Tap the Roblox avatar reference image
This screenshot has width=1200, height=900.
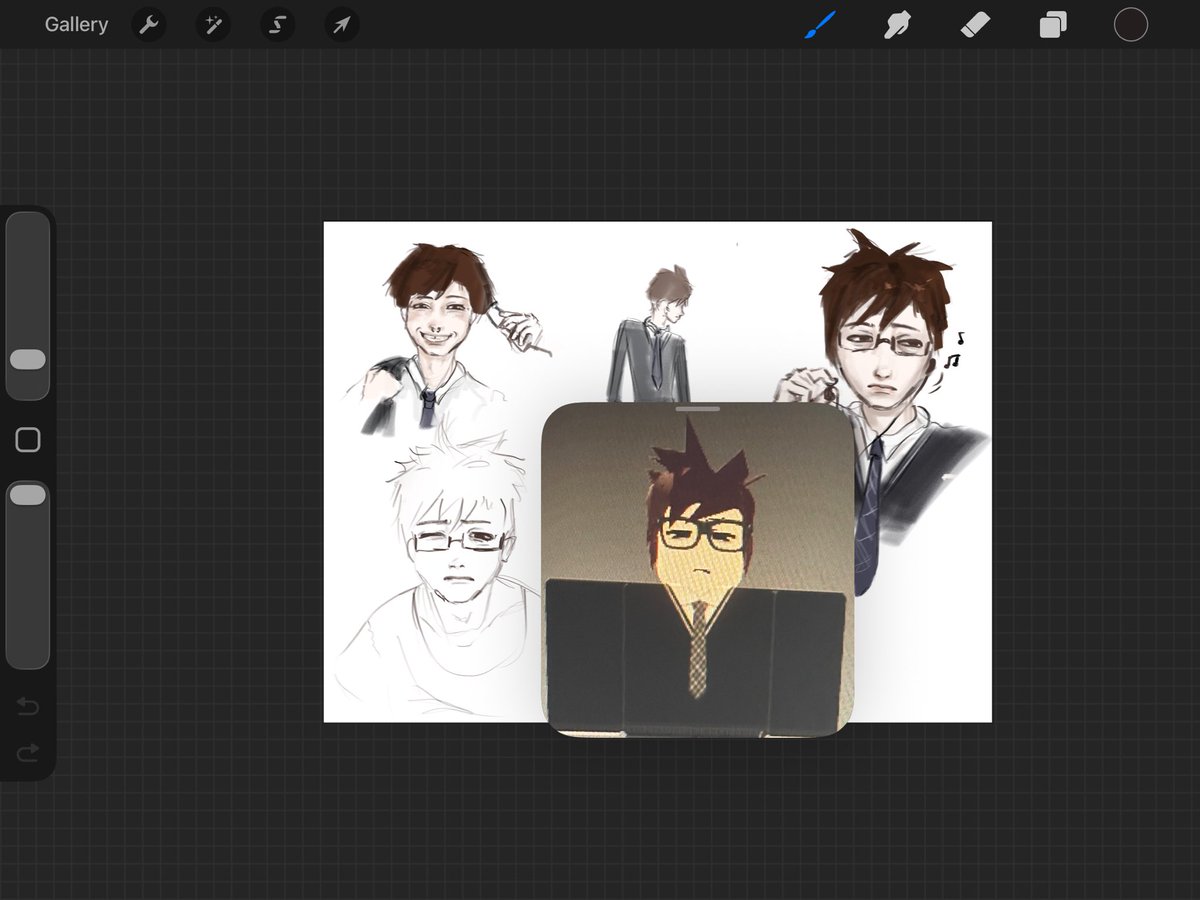[698, 570]
